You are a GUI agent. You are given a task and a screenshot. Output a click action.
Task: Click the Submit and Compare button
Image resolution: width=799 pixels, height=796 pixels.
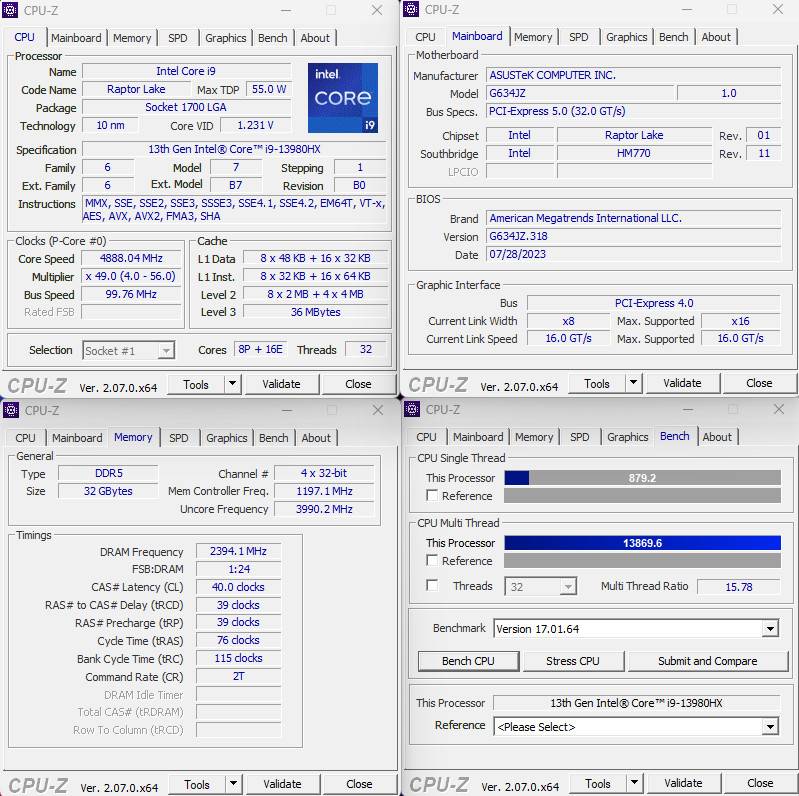click(707, 661)
